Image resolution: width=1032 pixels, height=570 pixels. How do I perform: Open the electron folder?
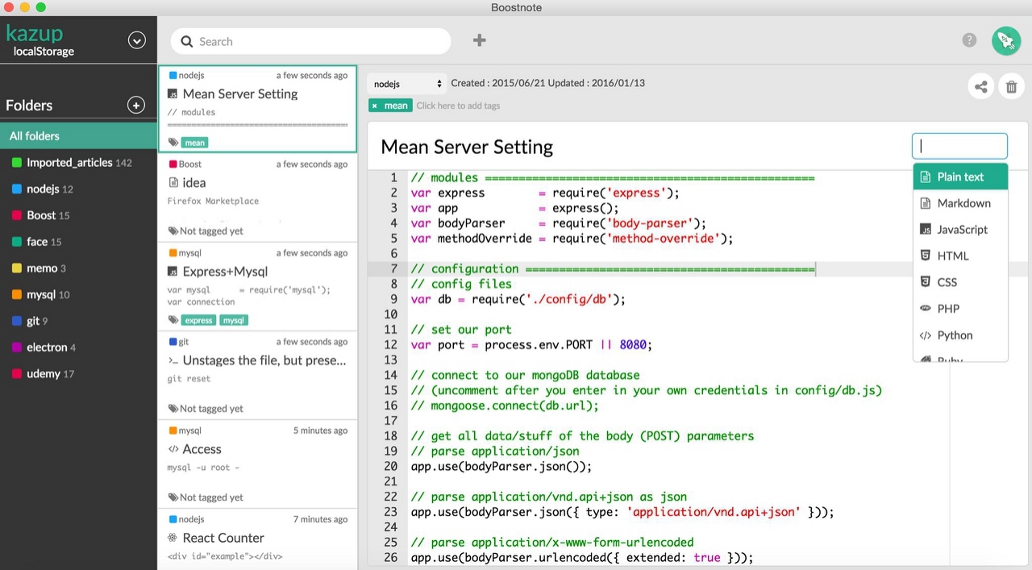[78, 347]
